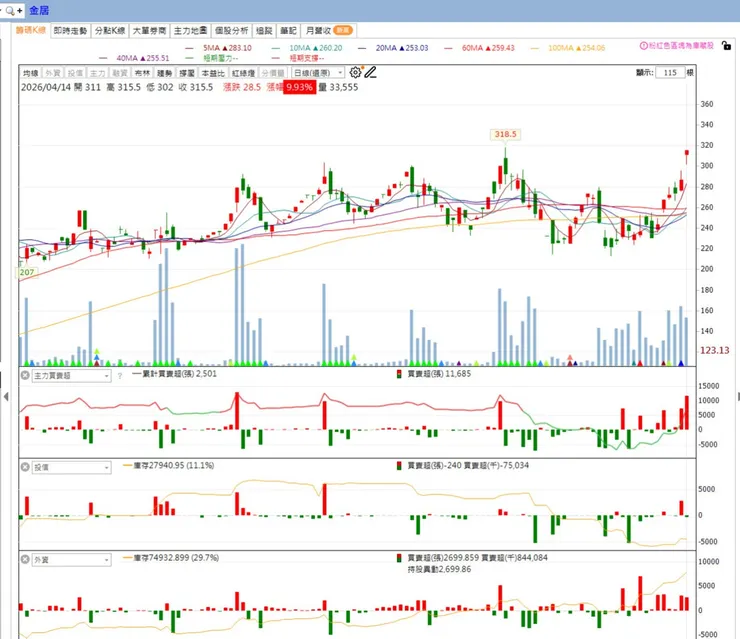Click the 庫存27940.95 (11.1%) legend

(x=168, y=465)
